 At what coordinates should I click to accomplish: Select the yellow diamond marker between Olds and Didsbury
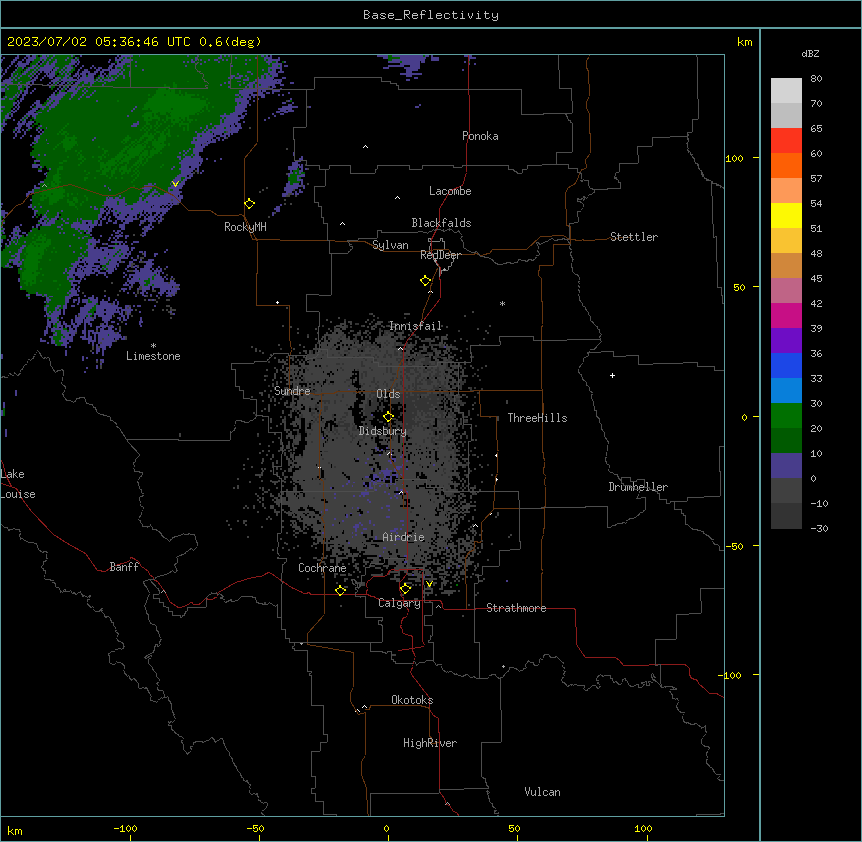[x=389, y=416]
